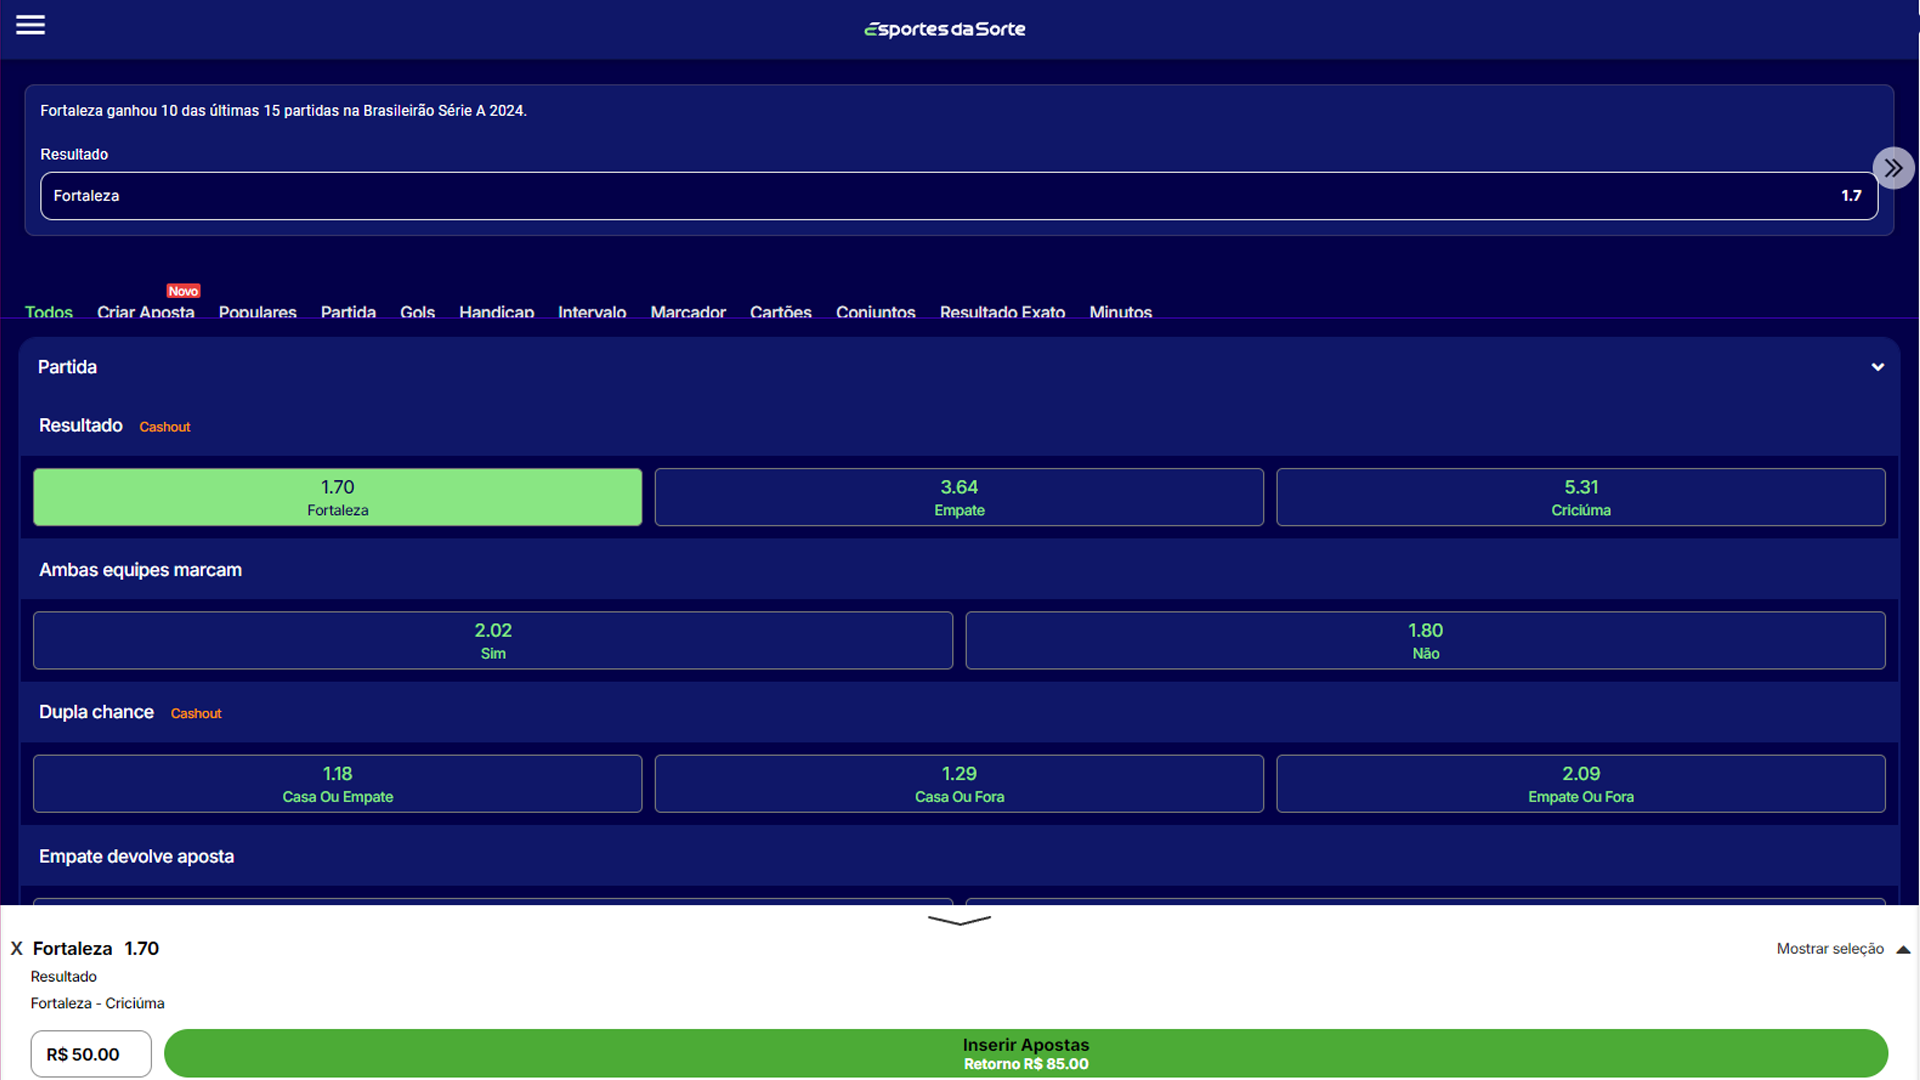Screen dimensions: 1920x1080
Task: Click the Esportes da Sorte logo
Action: (944, 29)
